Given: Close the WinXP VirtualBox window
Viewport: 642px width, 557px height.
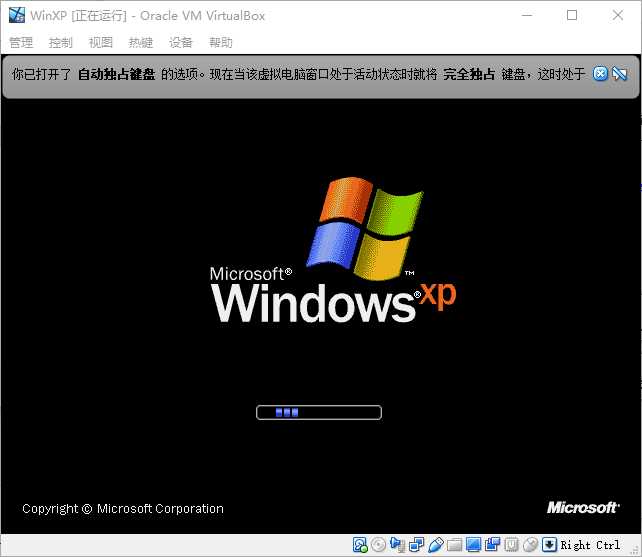Looking at the screenshot, I should point(618,16).
